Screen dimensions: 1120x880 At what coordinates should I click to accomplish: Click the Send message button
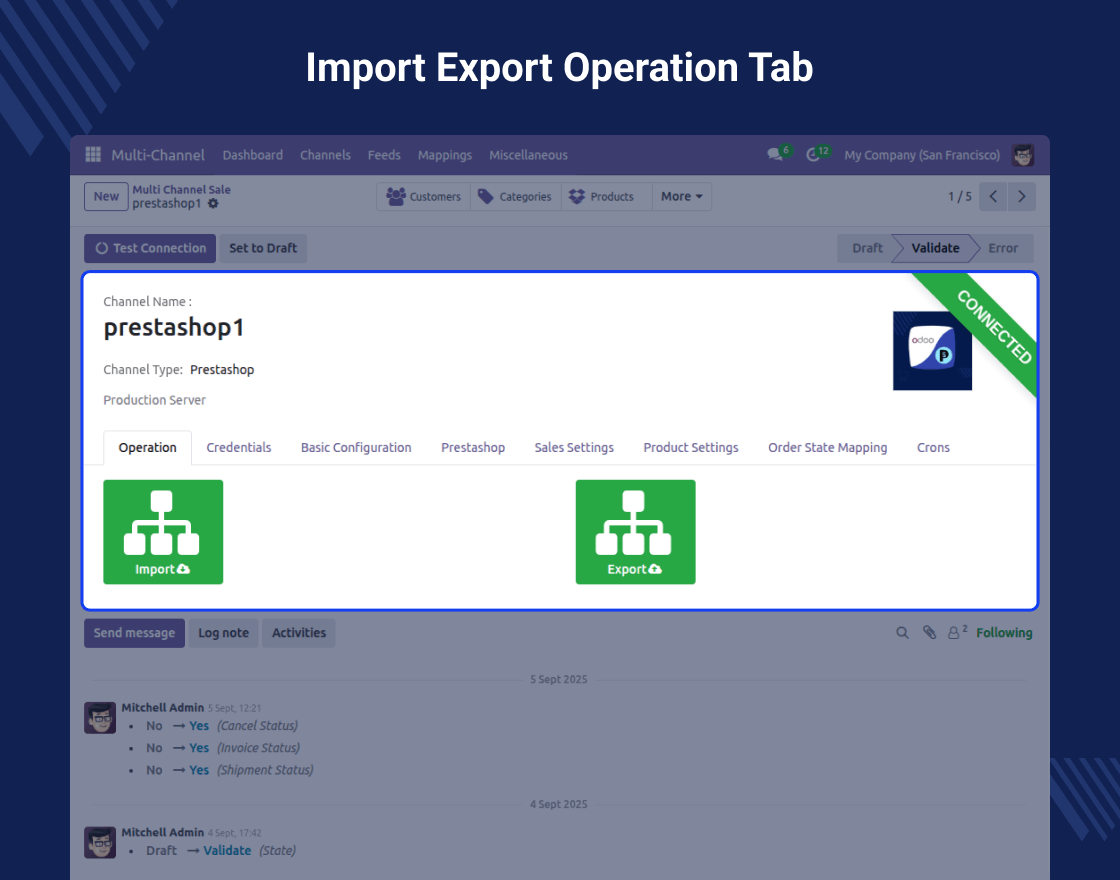[x=134, y=633]
